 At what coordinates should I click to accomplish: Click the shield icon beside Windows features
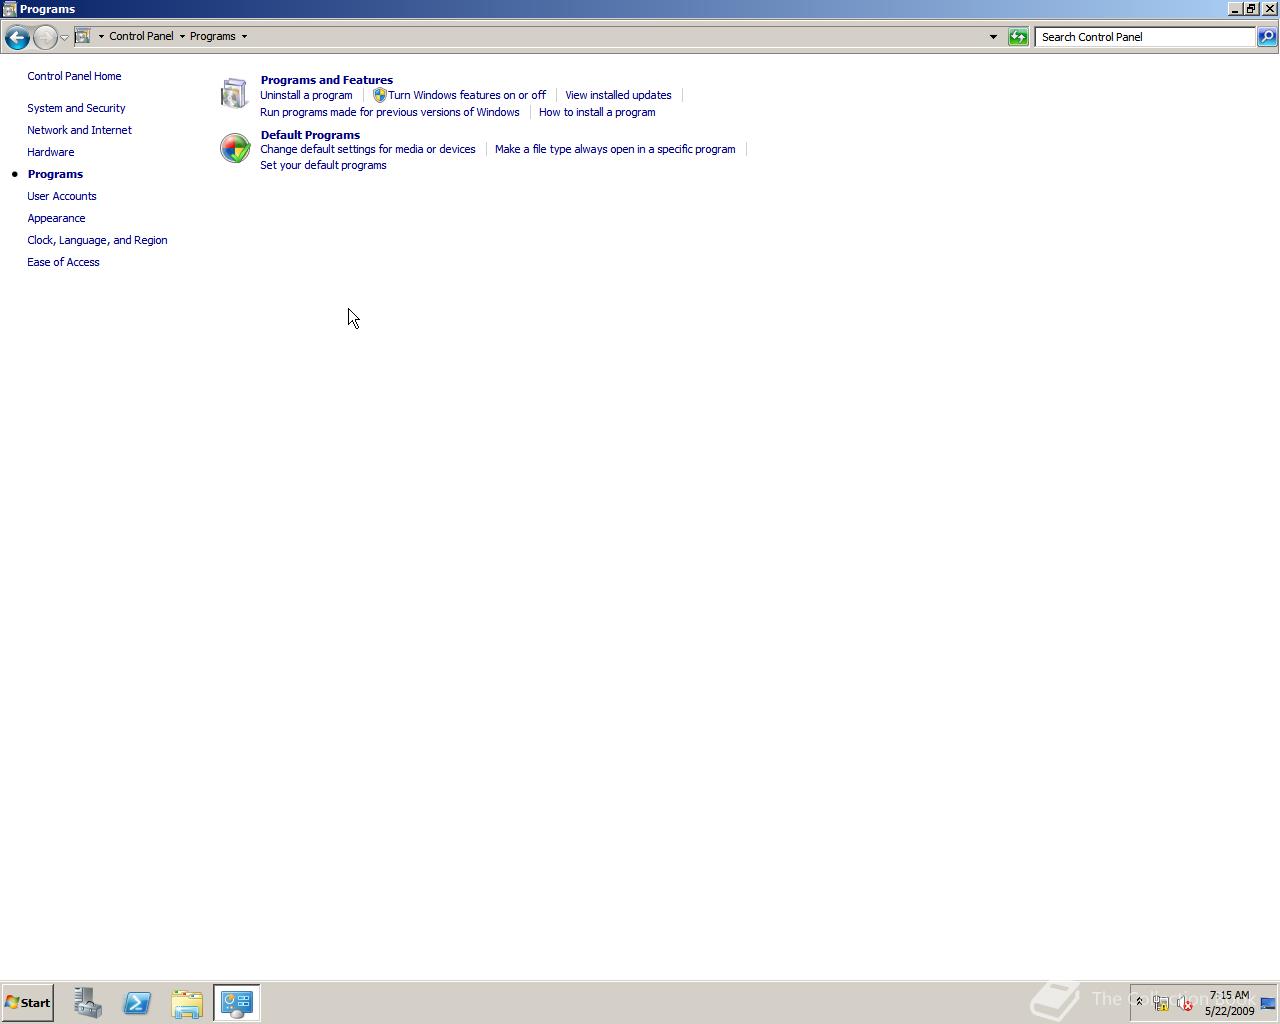[x=379, y=95]
